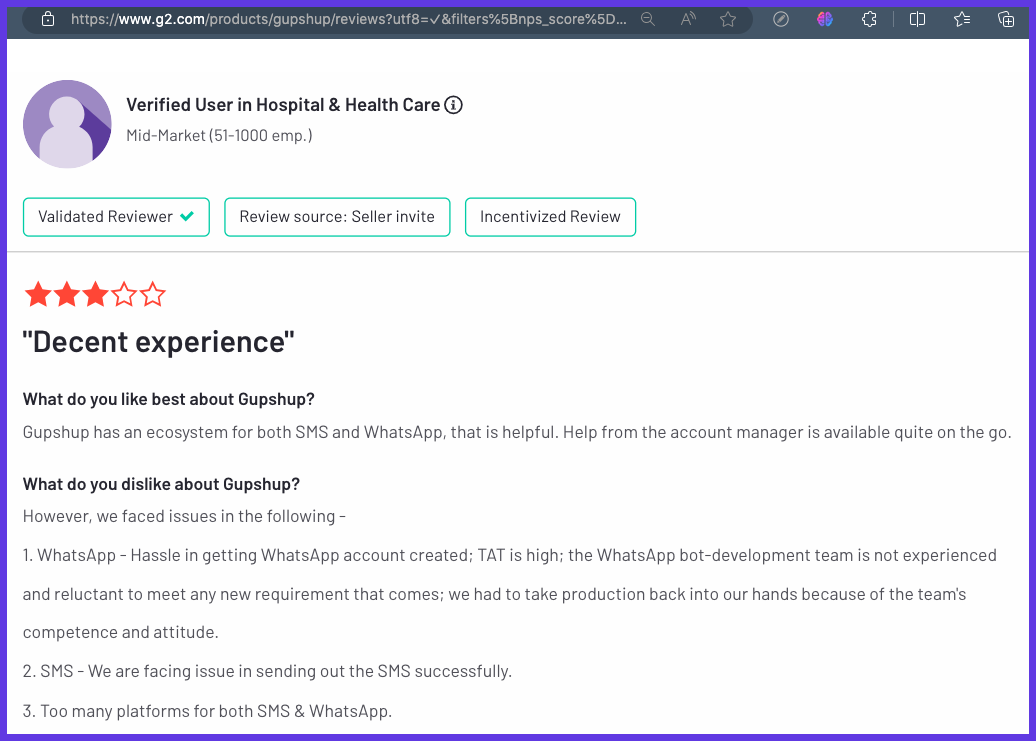1036x741 pixels.
Task: Click the line "competence and attitude."
Action: pyautogui.click(x=120, y=633)
